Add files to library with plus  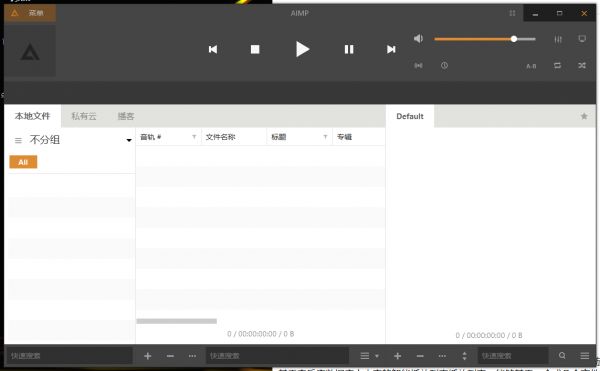pos(148,356)
